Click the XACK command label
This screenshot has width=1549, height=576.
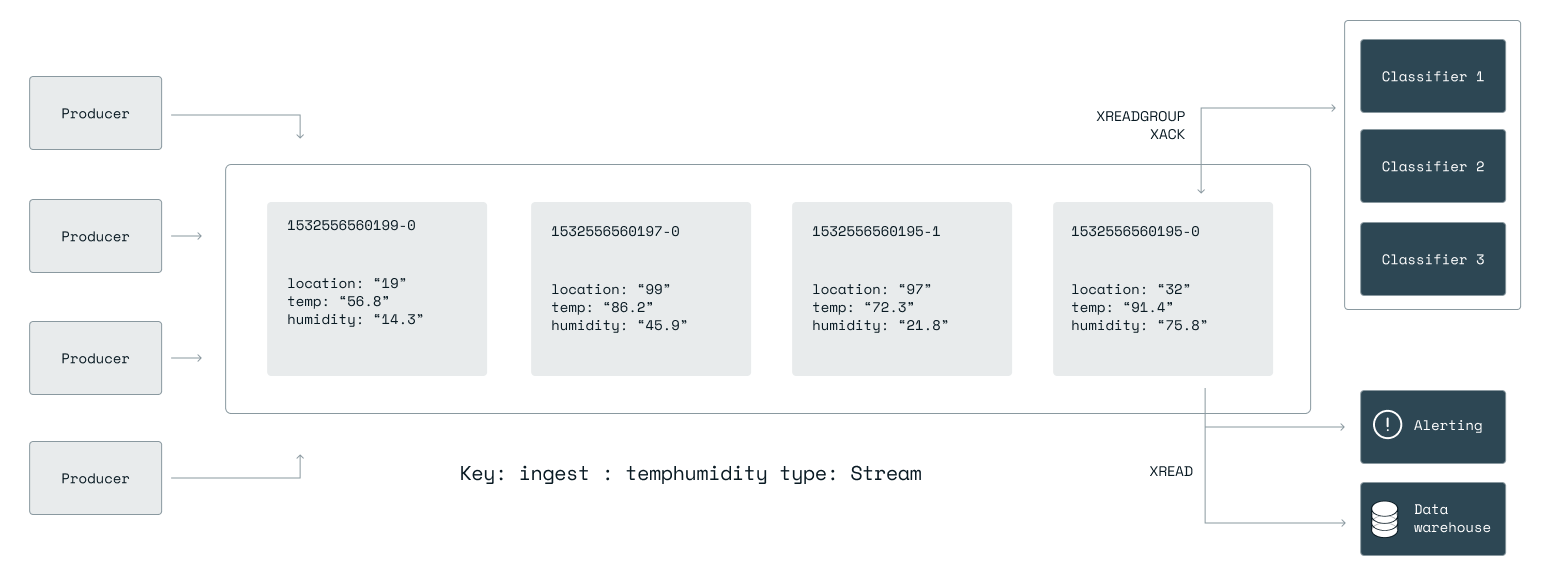[x=1167, y=134]
